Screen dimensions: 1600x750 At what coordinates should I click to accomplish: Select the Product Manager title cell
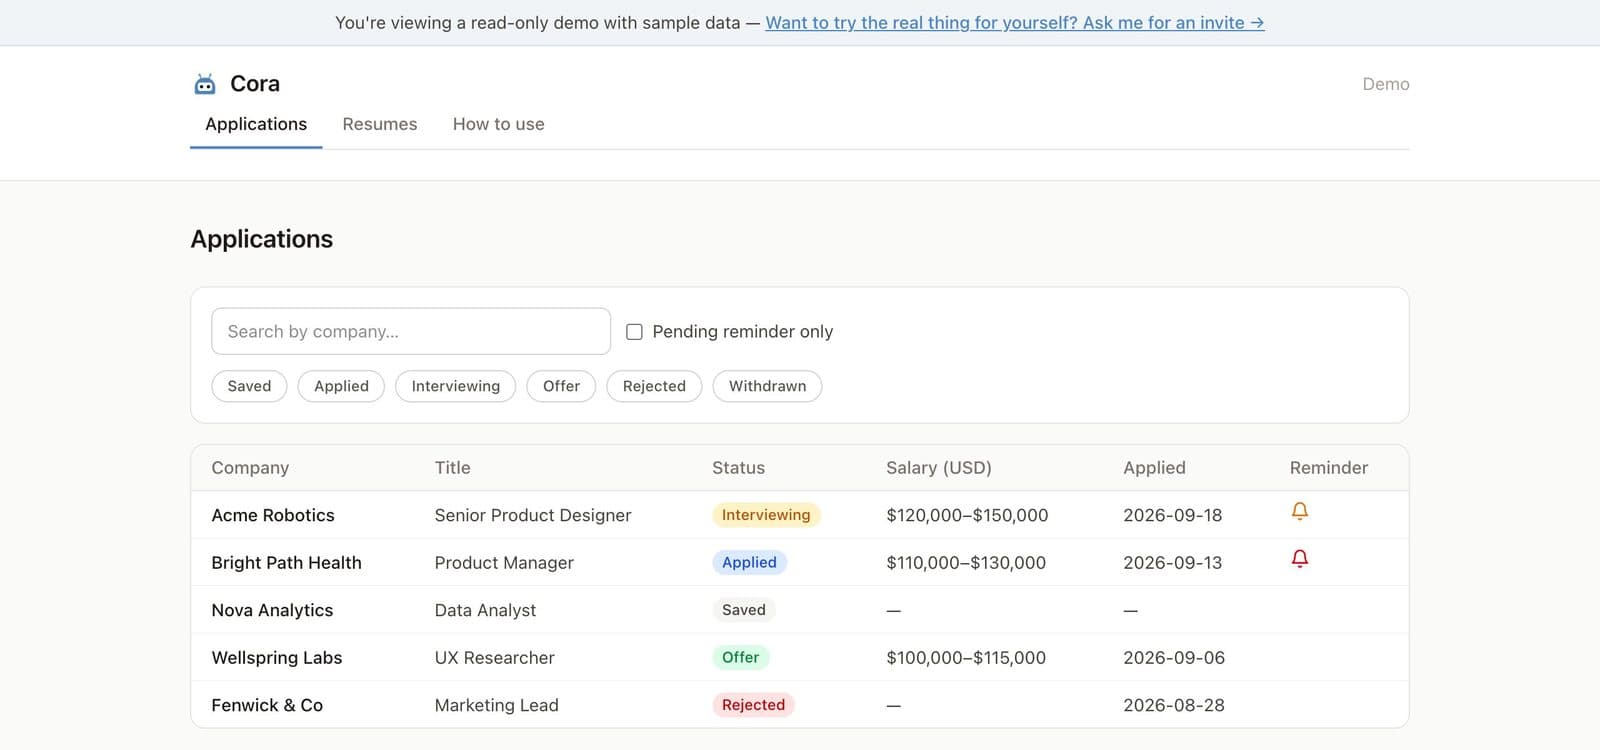coord(504,563)
